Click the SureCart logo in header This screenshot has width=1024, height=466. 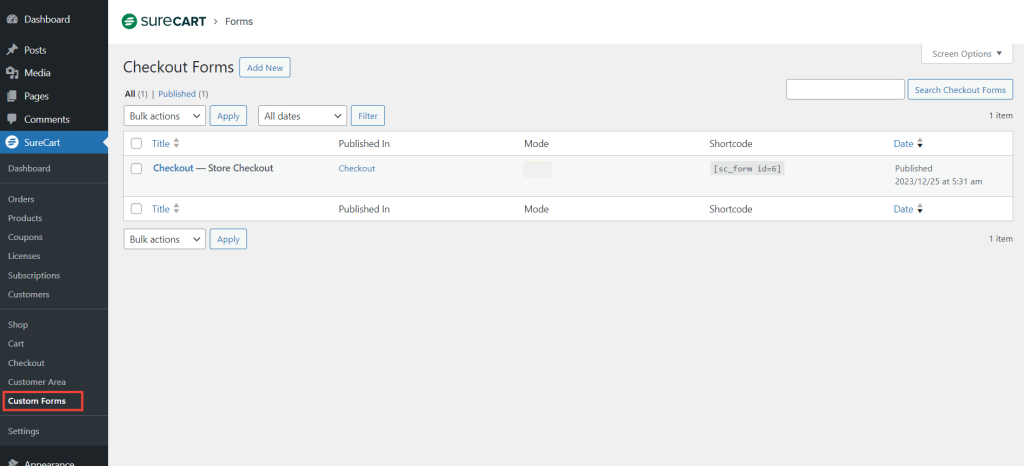pyautogui.click(x=164, y=22)
